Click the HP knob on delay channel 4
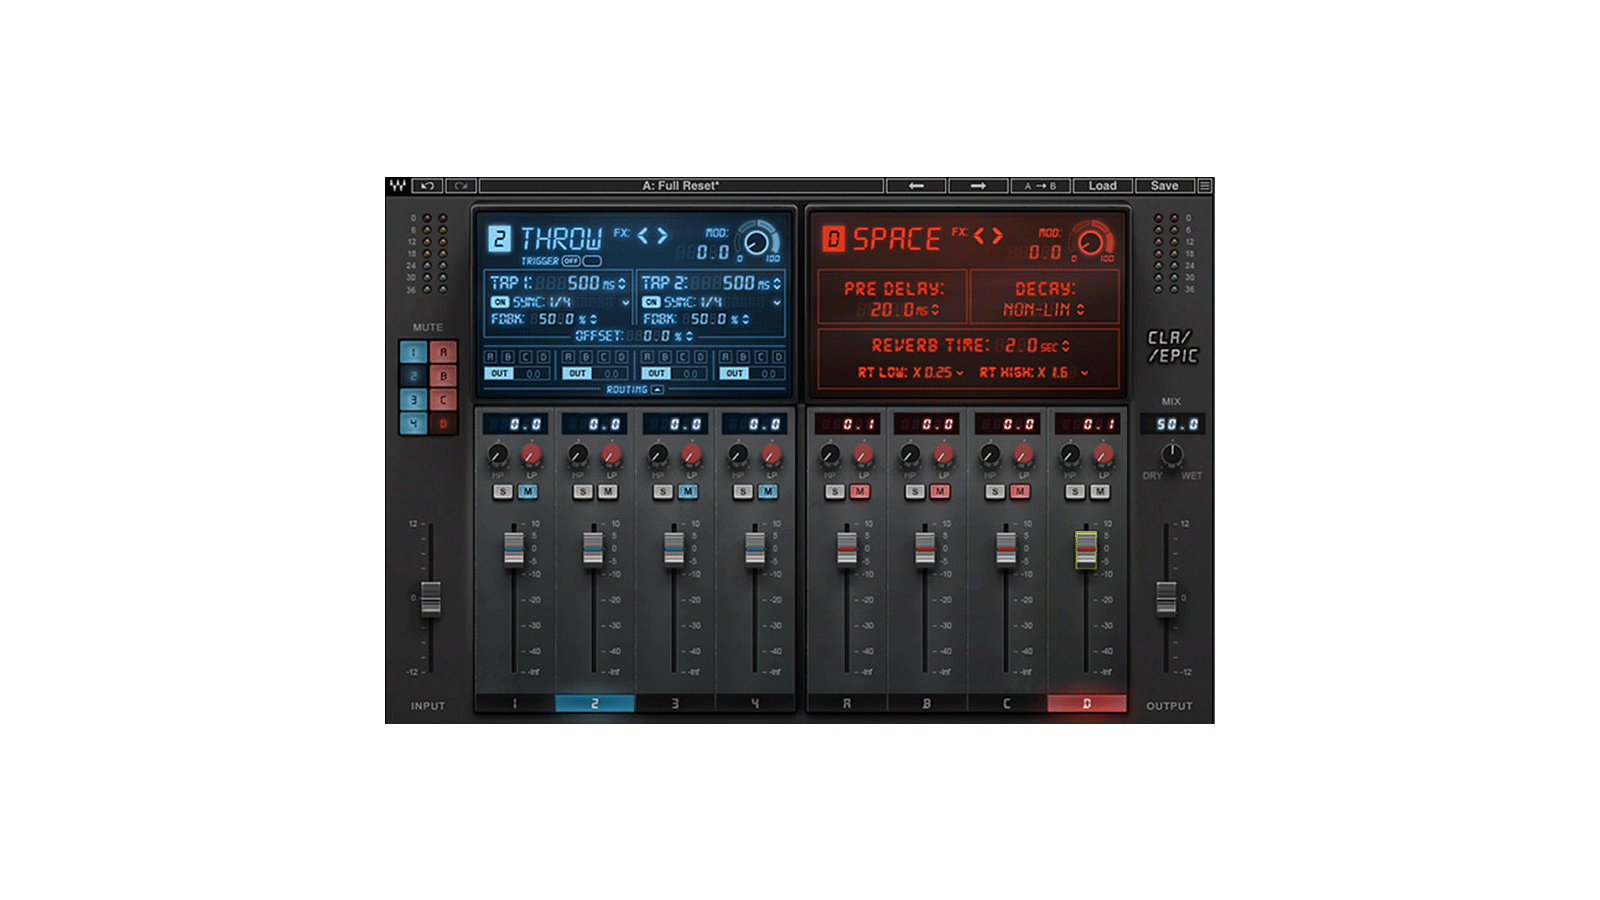Image resolution: width=1600 pixels, height=900 pixels. click(x=737, y=456)
